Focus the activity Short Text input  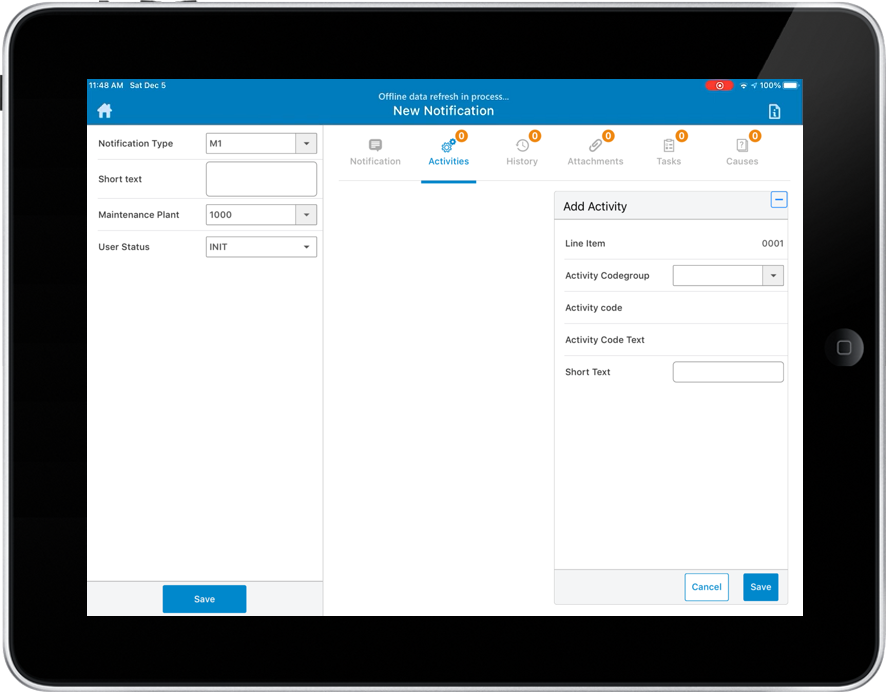[x=728, y=372]
